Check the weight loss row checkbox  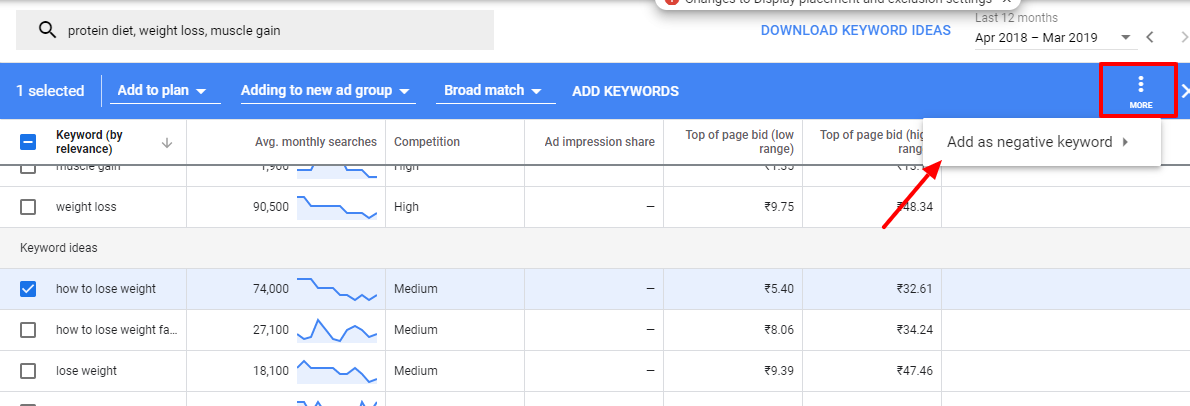[28, 206]
